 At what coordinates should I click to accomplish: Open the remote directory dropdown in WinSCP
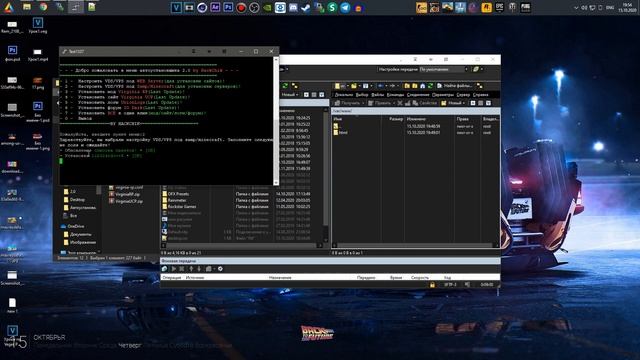click(x=343, y=86)
